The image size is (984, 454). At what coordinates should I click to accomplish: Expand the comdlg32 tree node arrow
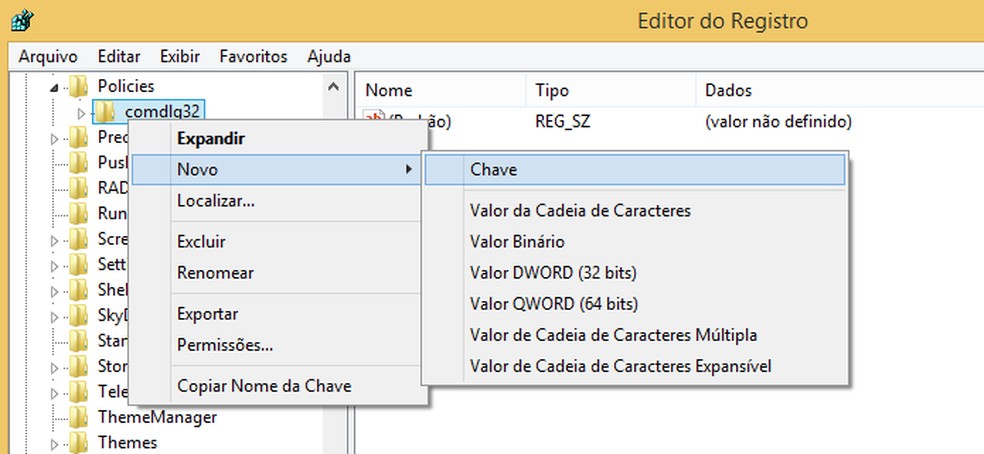[x=82, y=112]
